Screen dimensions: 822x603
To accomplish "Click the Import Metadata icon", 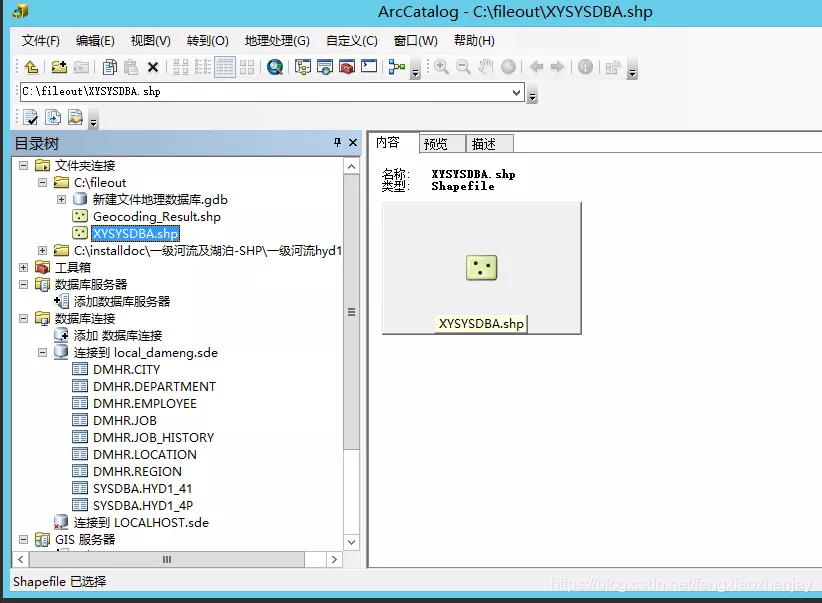I will pos(53,117).
